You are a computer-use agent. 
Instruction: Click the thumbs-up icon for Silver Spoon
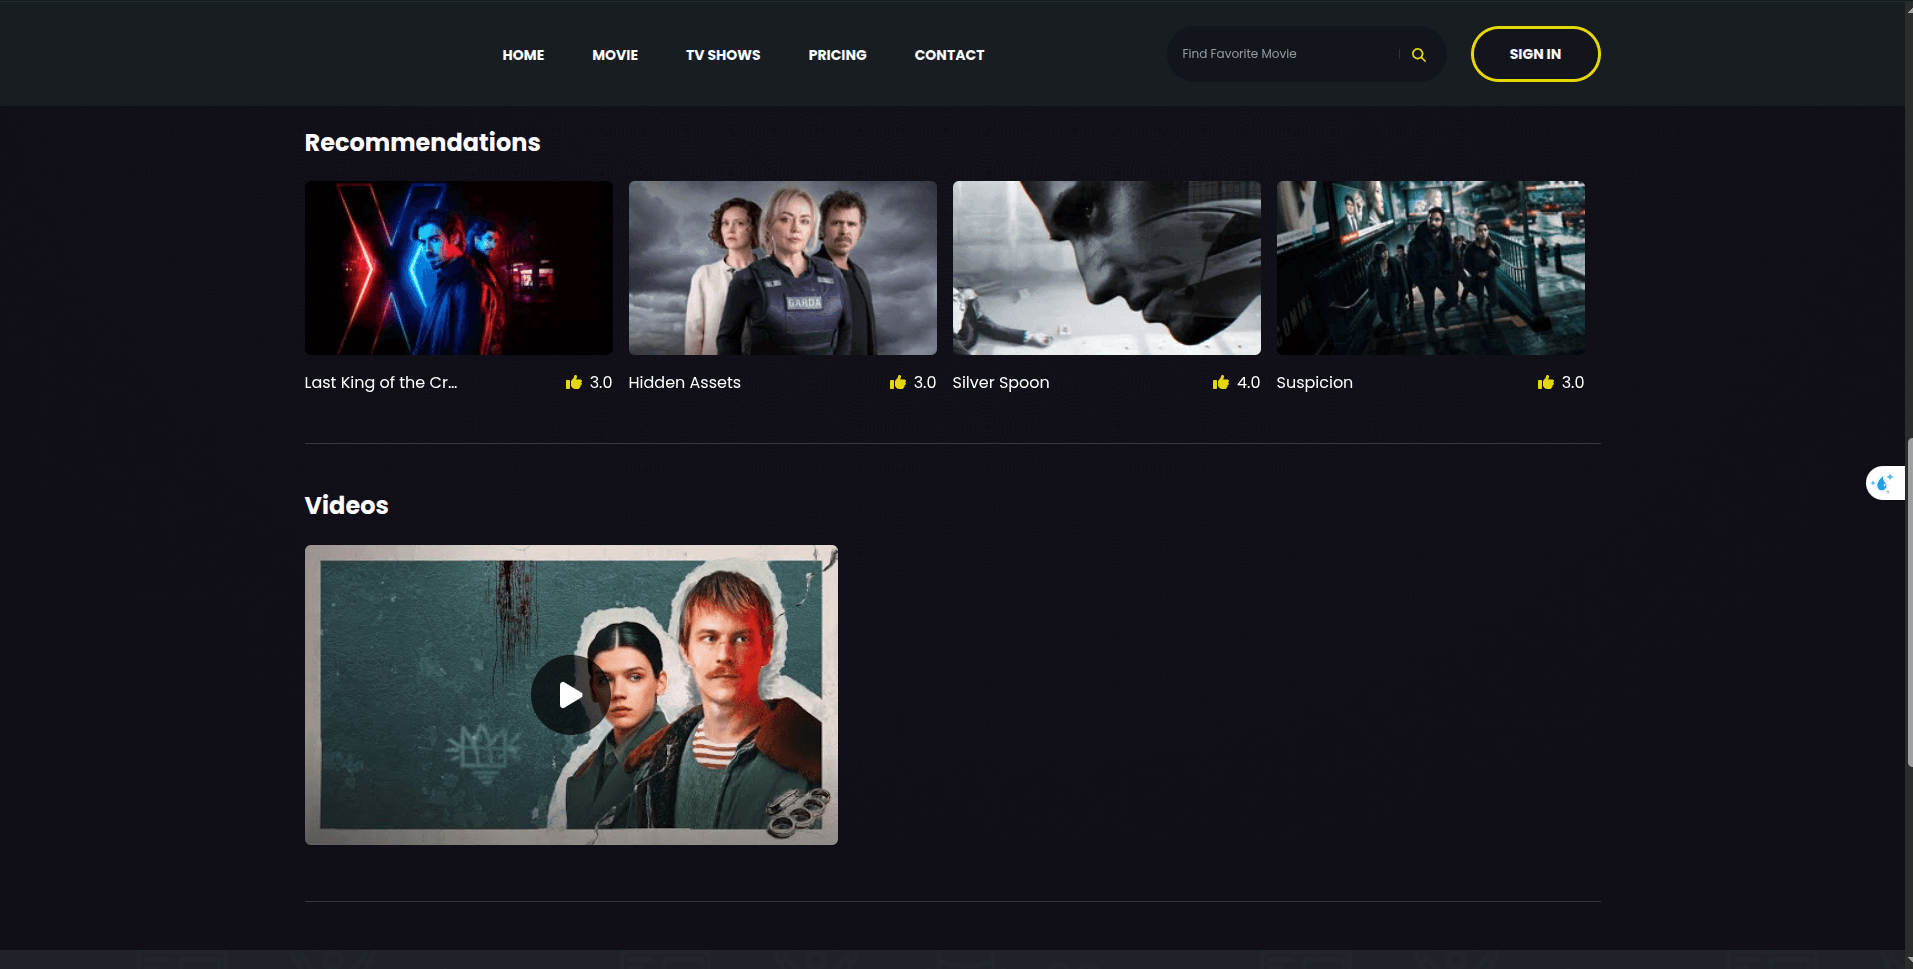tap(1220, 382)
